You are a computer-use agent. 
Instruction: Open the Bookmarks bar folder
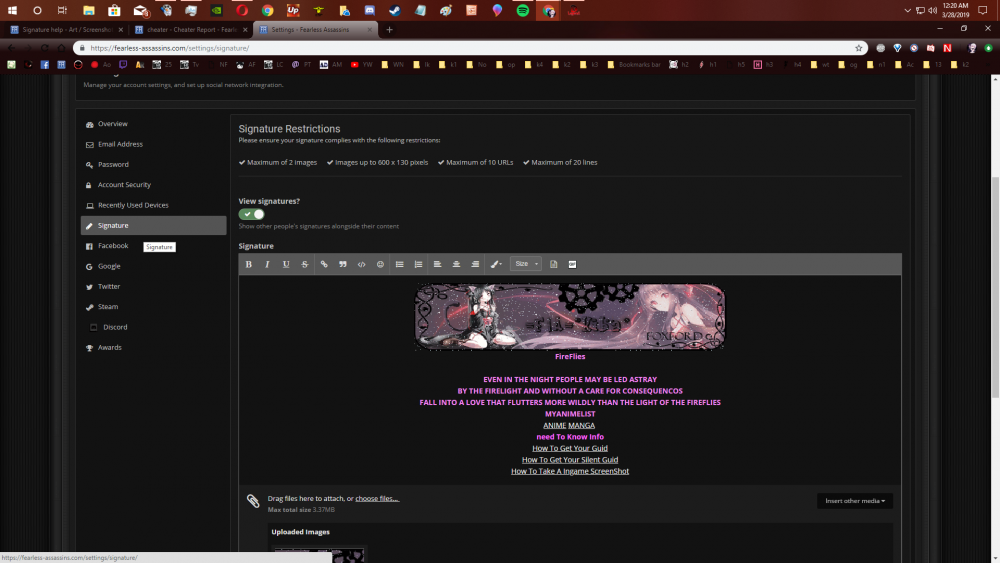[634, 64]
